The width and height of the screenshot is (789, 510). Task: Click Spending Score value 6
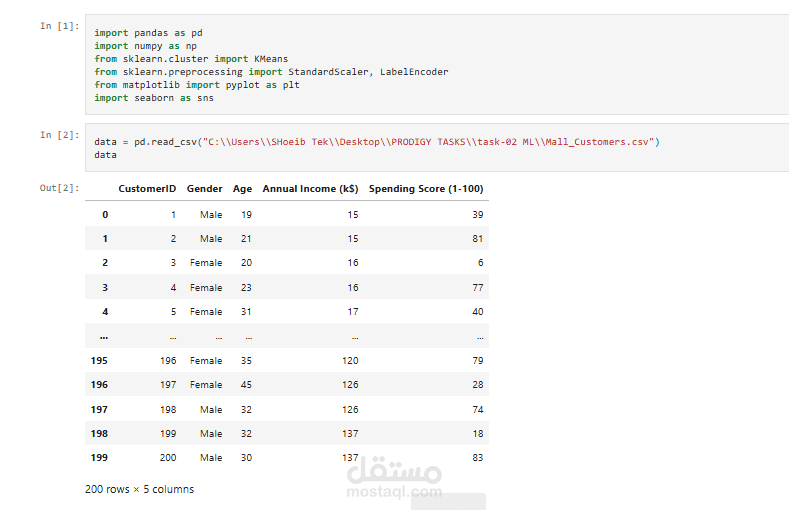(481, 263)
